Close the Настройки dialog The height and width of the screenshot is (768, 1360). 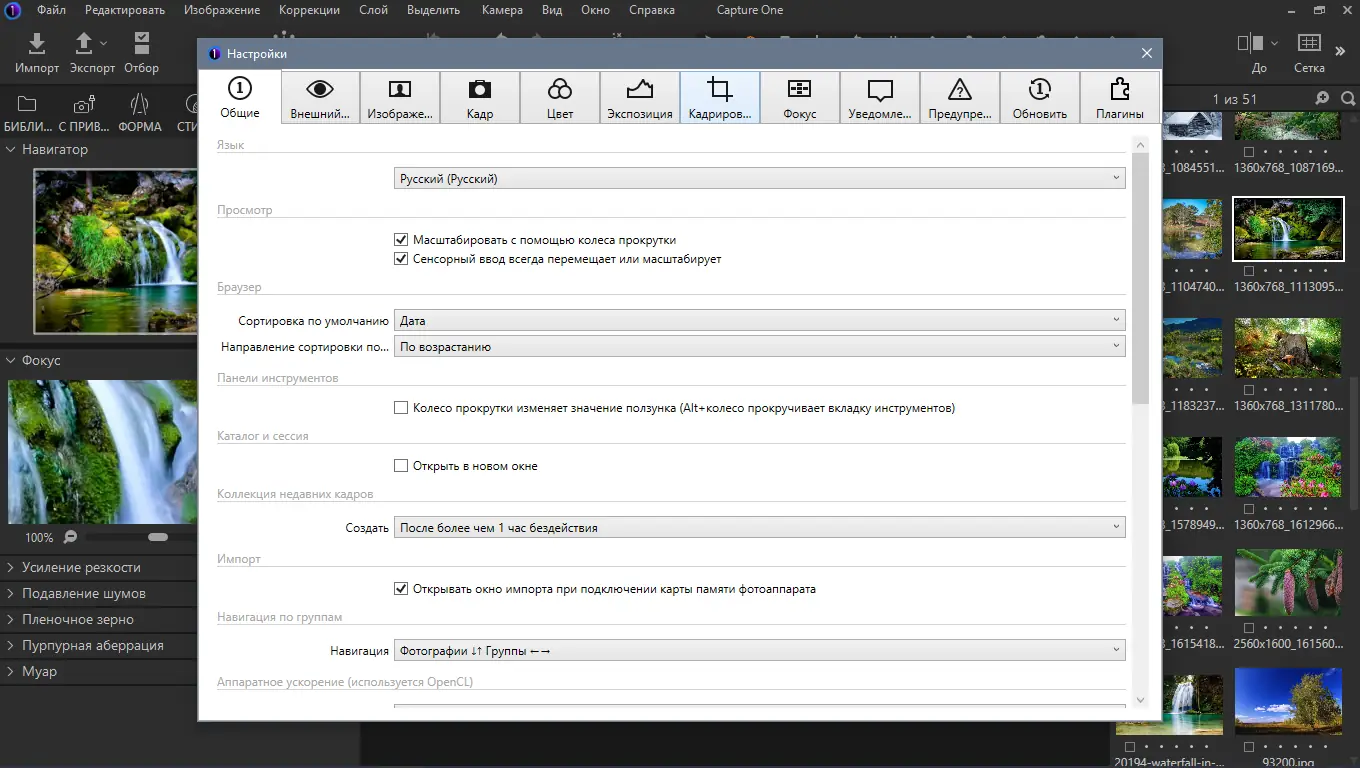[1147, 53]
